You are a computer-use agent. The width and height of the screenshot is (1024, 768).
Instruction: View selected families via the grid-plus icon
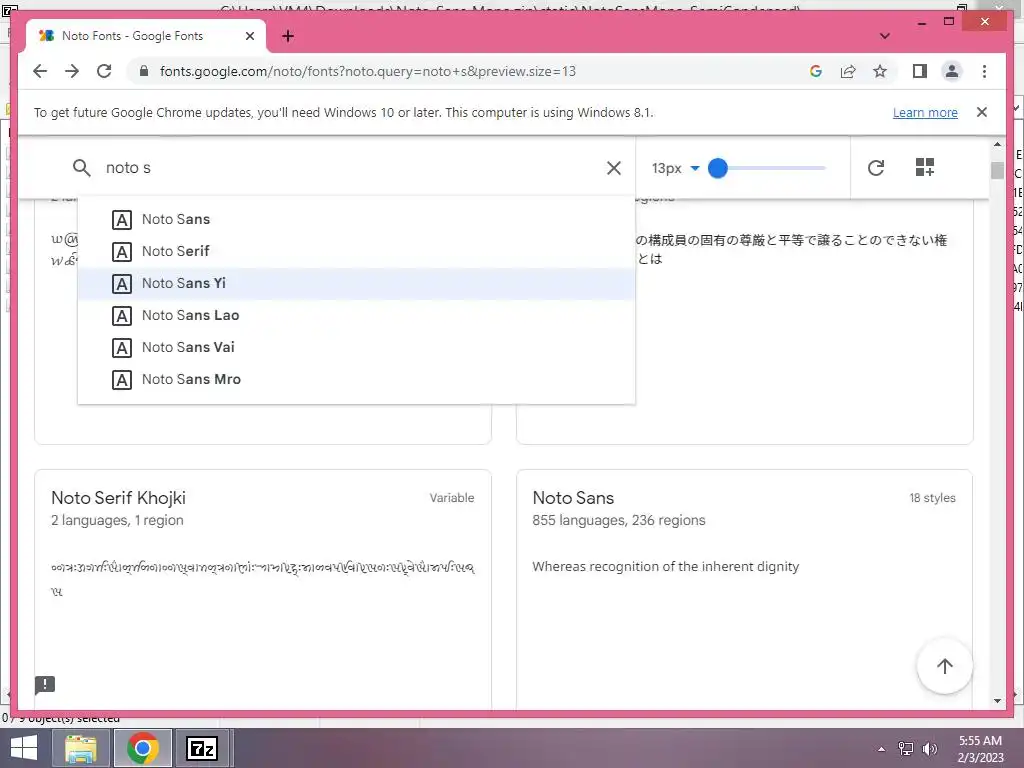pos(925,167)
